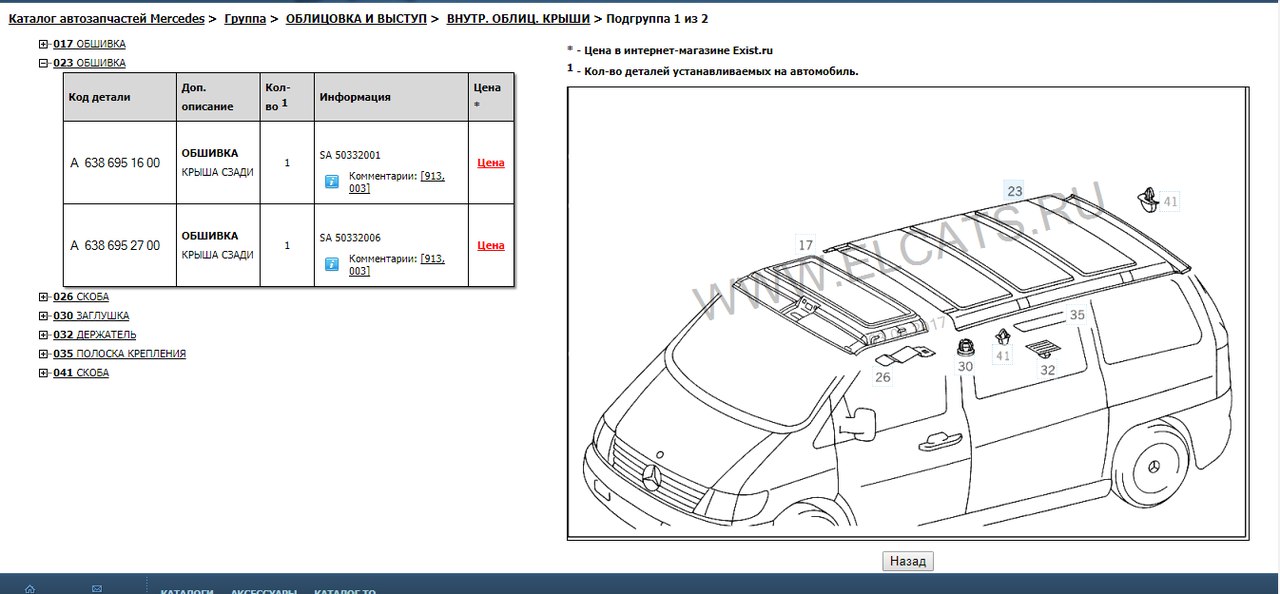Select part code A 638 695 16 00
Image resolution: width=1280 pixels, height=594 pixels.
(x=115, y=163)
